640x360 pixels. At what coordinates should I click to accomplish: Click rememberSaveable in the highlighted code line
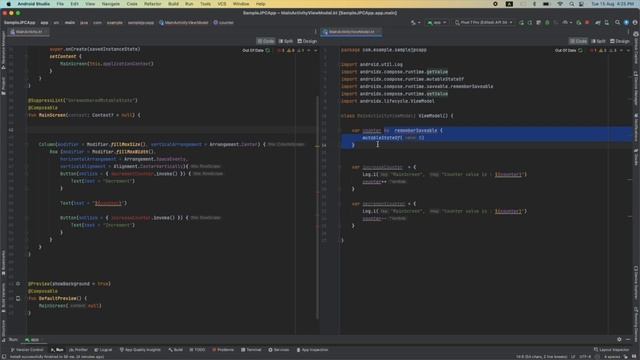(416, 131)
